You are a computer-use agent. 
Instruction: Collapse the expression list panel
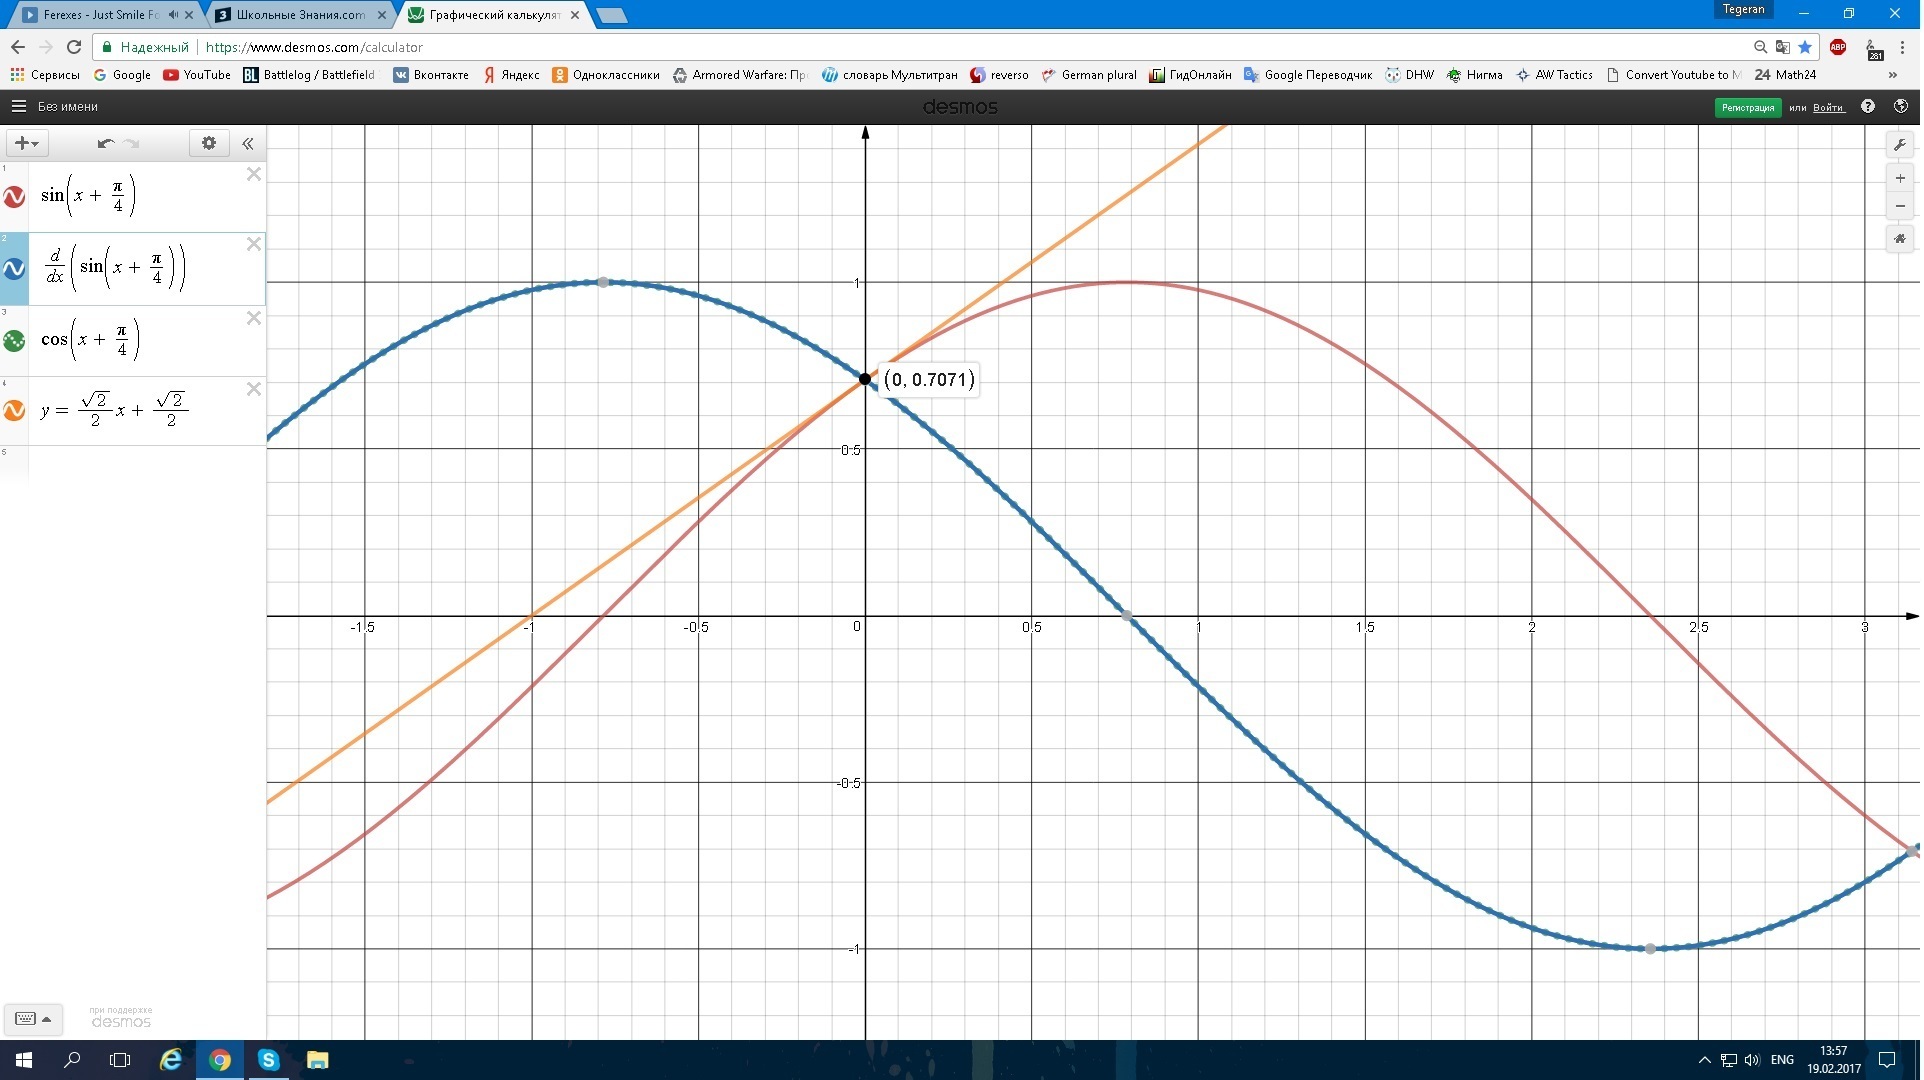[248, 143]
